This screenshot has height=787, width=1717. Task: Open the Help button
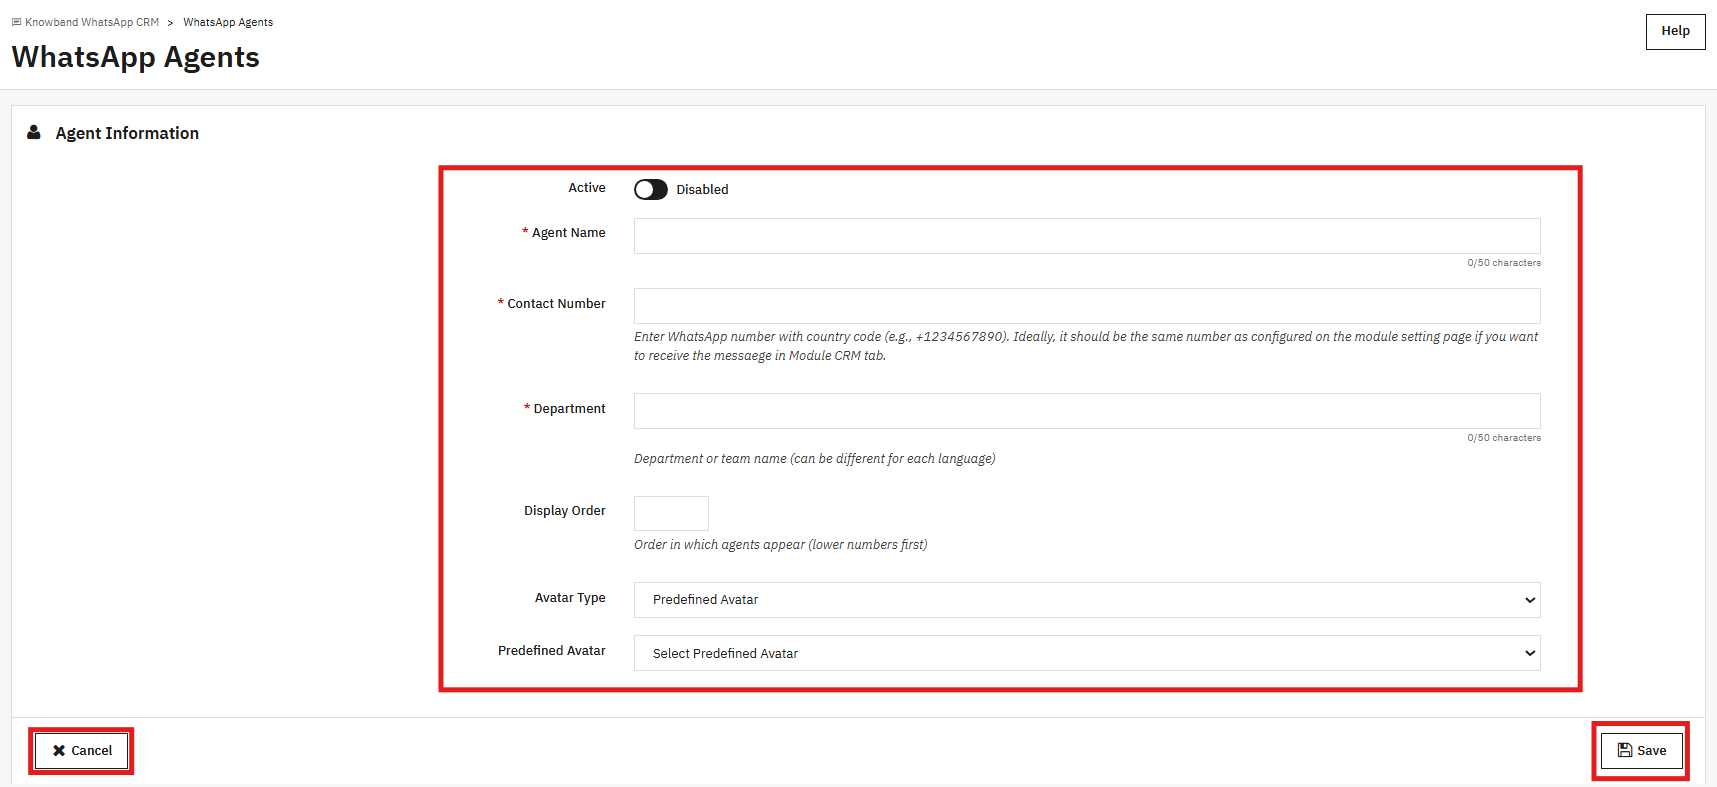click(x=1675, y=31)
